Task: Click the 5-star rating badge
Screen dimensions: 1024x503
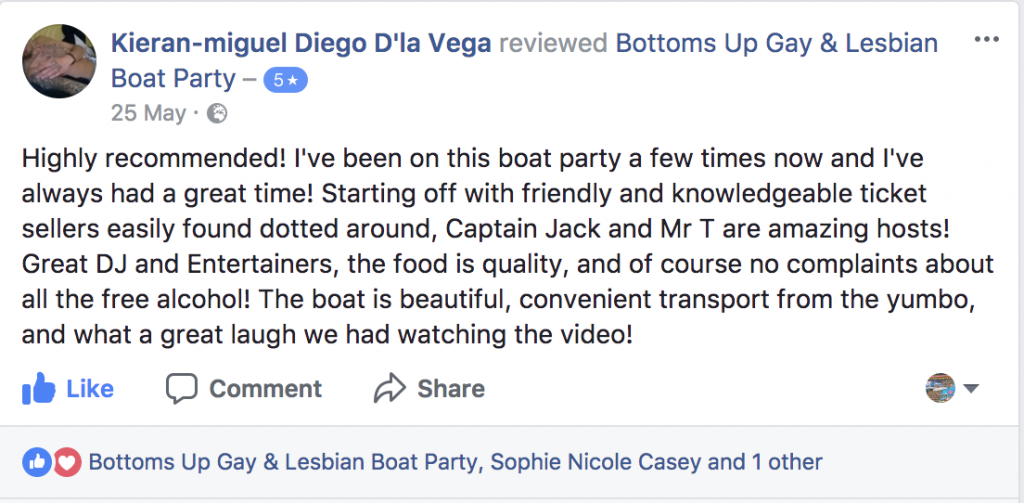Action: point(285,80)
